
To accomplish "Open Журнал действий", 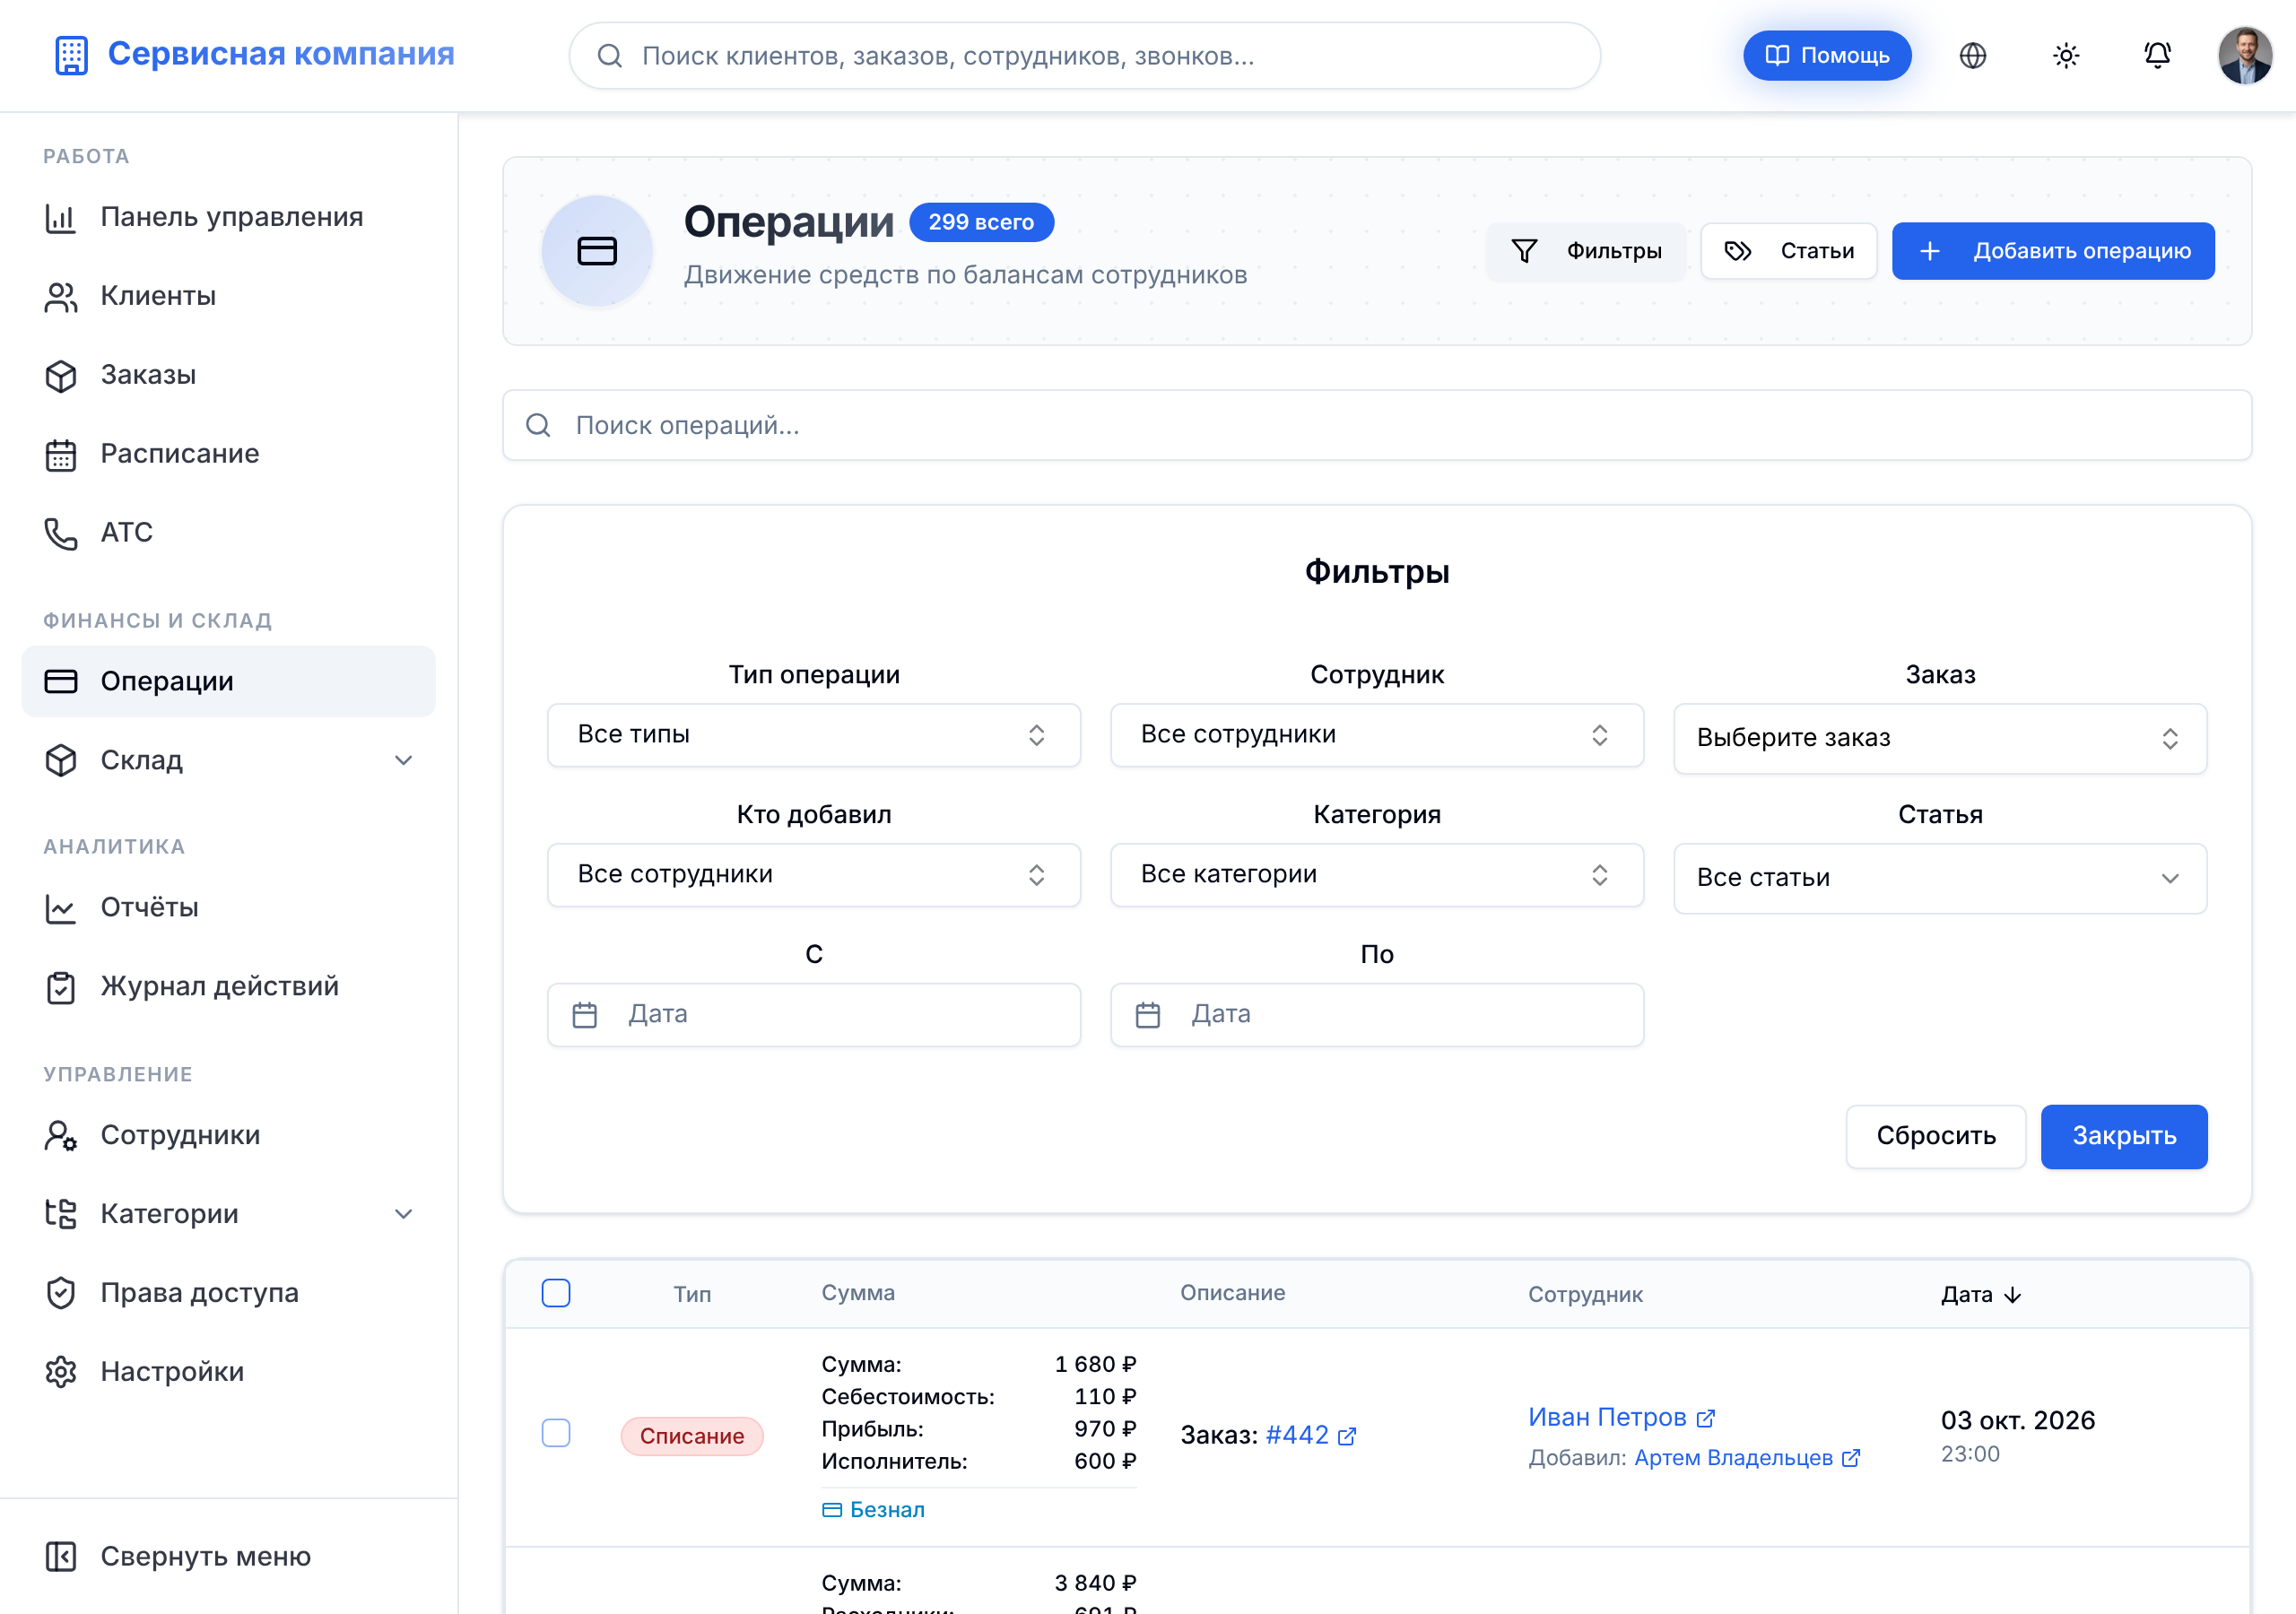I will 228,986.
